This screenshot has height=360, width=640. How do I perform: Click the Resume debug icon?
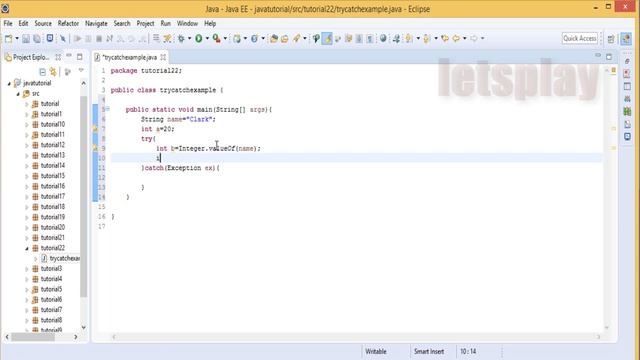point(77,39)
